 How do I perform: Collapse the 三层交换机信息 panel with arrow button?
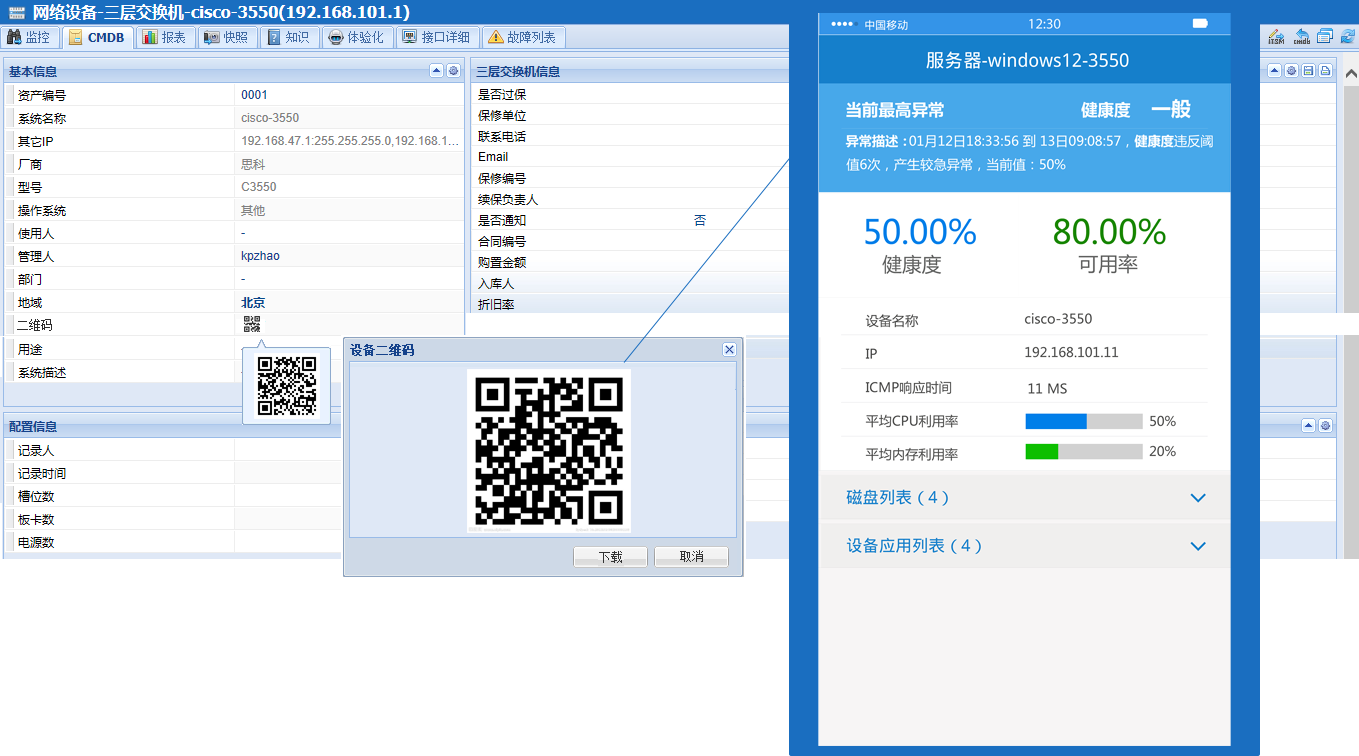pos(1274,71)
